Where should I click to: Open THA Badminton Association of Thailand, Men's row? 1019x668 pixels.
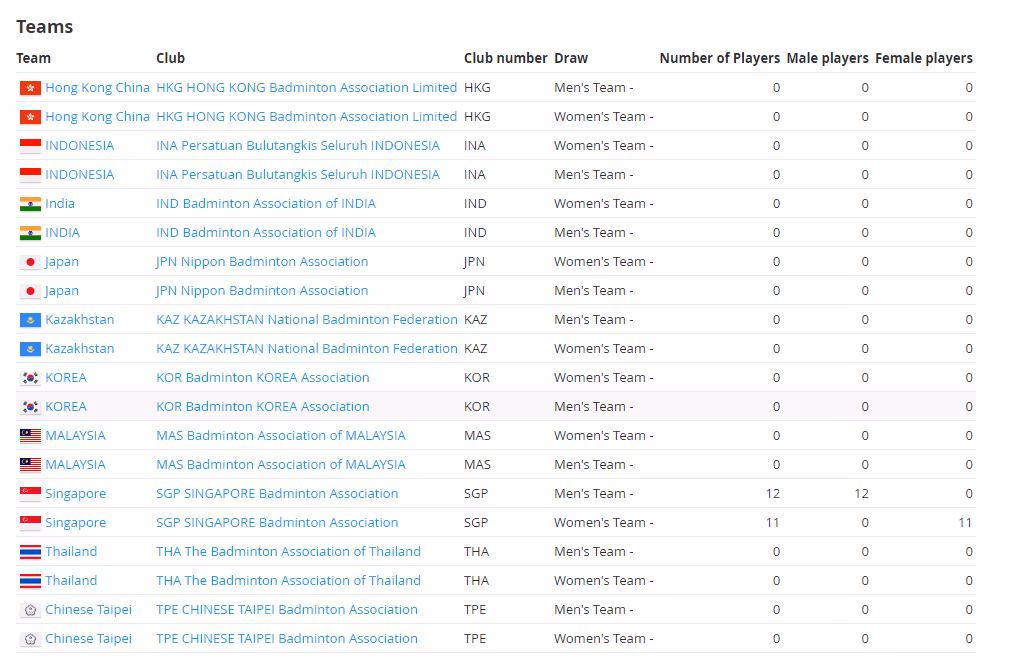click(x=289, y=552)
